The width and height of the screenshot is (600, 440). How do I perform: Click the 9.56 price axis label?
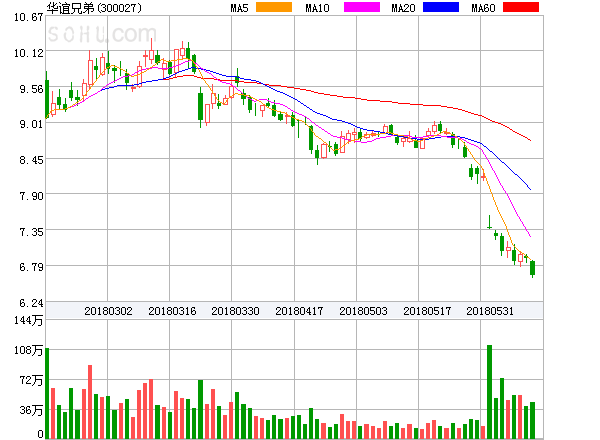(31, 89)
